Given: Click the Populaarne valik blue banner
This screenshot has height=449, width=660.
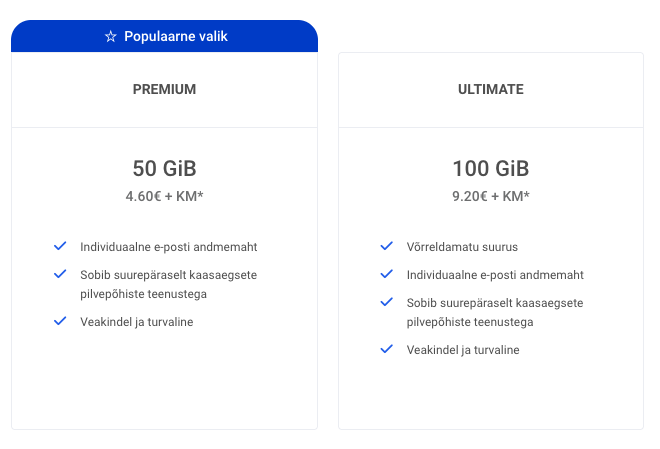Looking at the screenshot, I should (165, 36).
